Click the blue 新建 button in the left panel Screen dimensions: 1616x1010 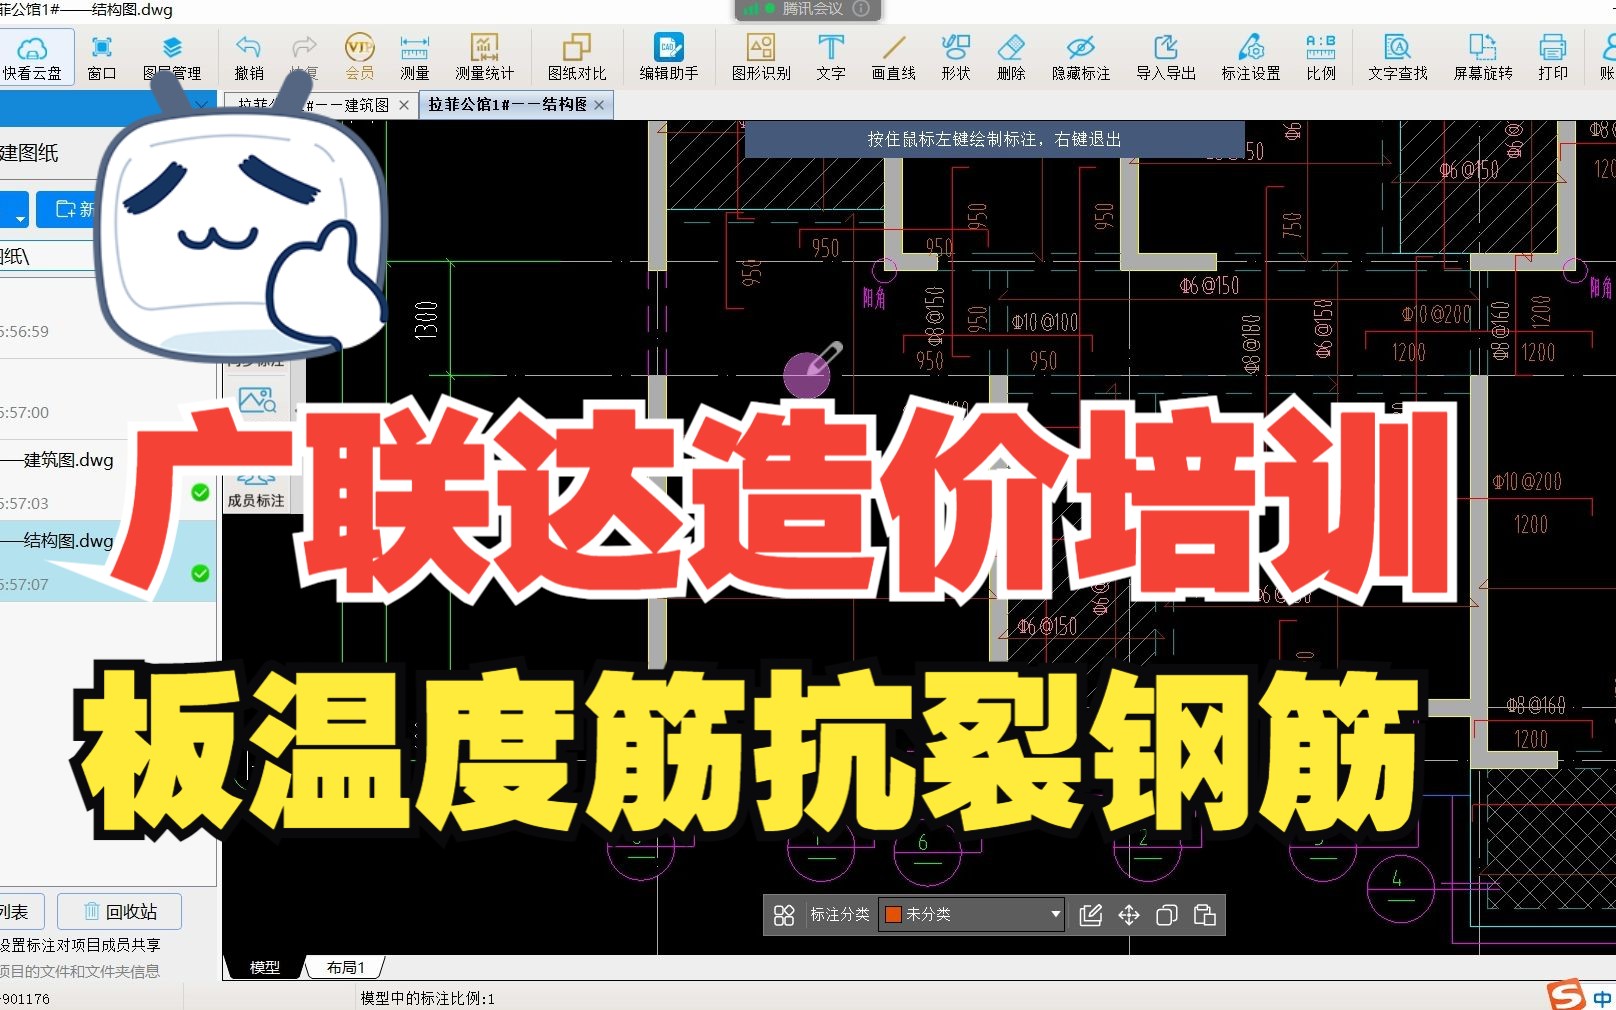point(66,209)
